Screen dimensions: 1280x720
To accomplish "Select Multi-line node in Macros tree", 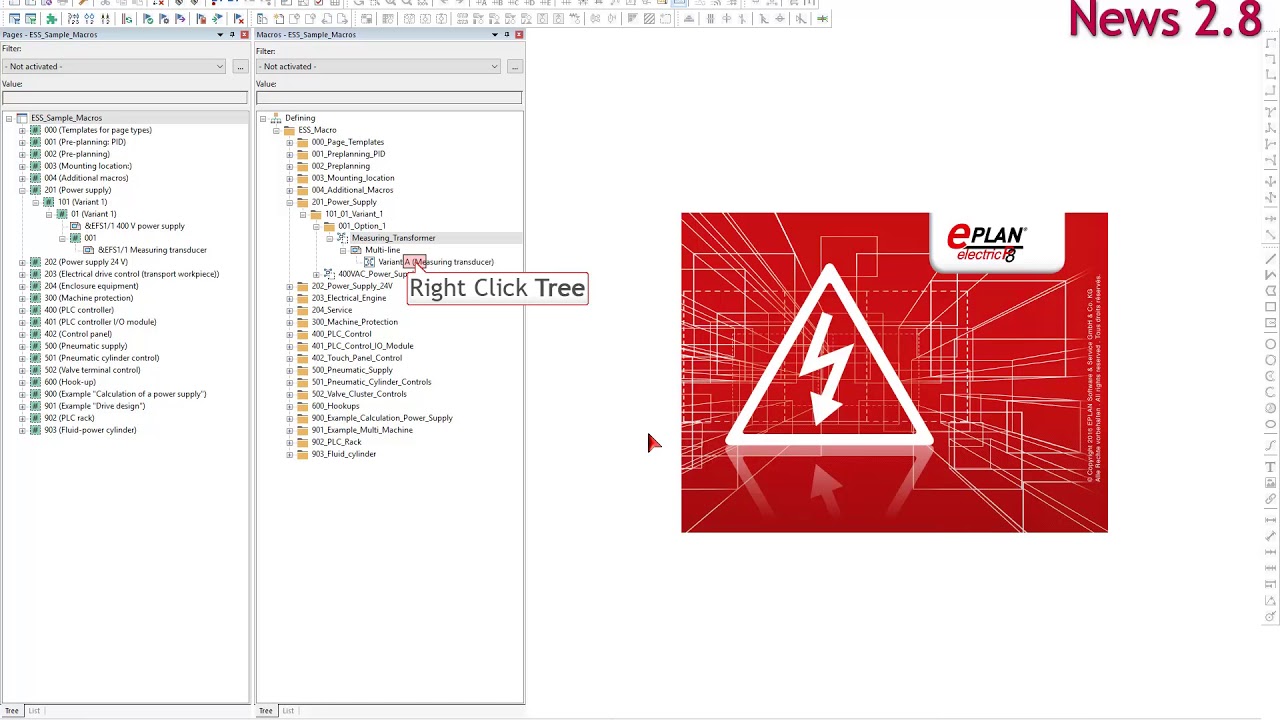I will 382,250.
